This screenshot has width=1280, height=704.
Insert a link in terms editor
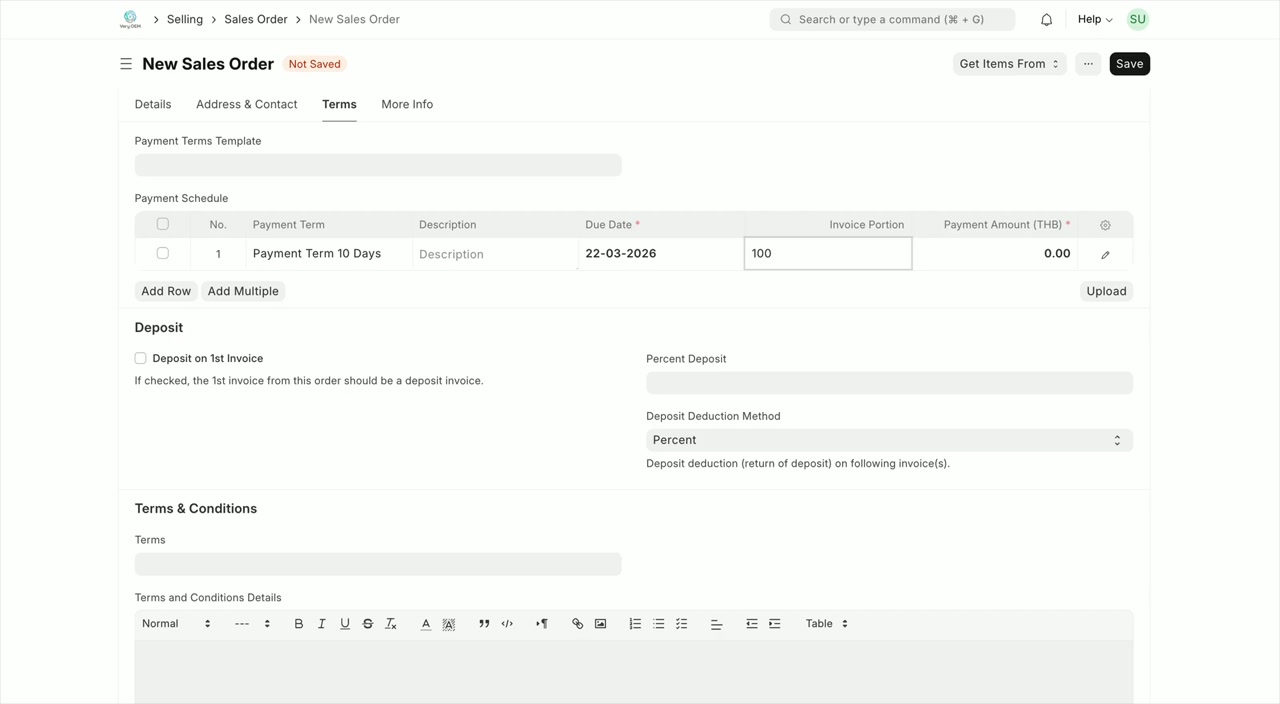pos(577,624)
